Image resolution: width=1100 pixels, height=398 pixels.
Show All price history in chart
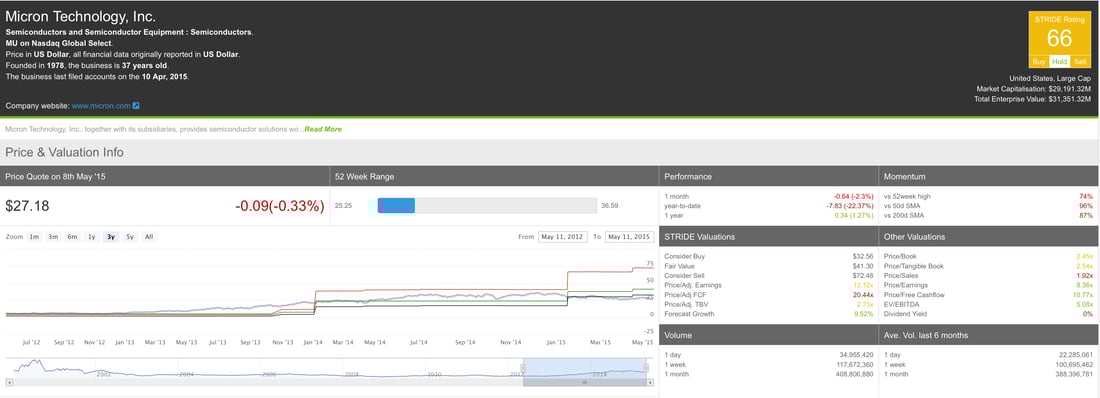coord(149,237)
